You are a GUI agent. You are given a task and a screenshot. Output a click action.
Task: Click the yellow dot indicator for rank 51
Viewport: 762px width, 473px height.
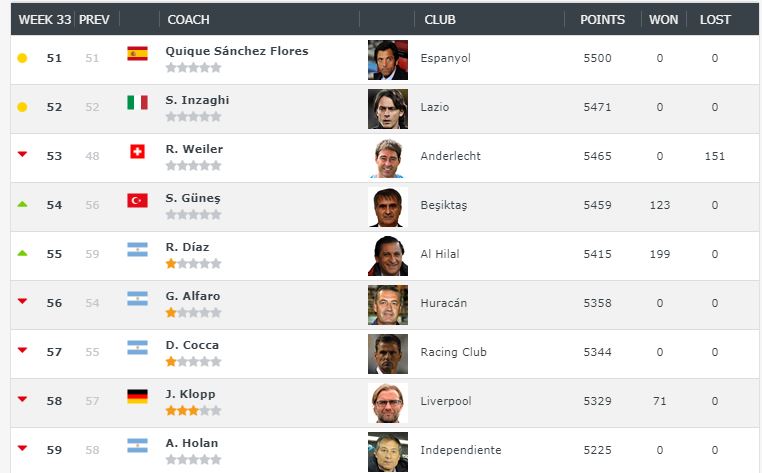click(22, 58)
